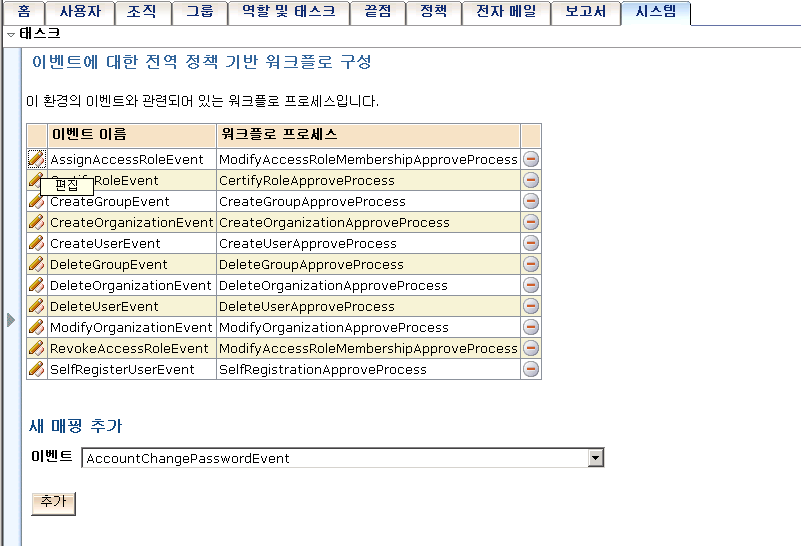This screenshot has width=801, height=546.
Task: Click the DeleteGroupApproveProcess cell
Action: coord(368,264)
